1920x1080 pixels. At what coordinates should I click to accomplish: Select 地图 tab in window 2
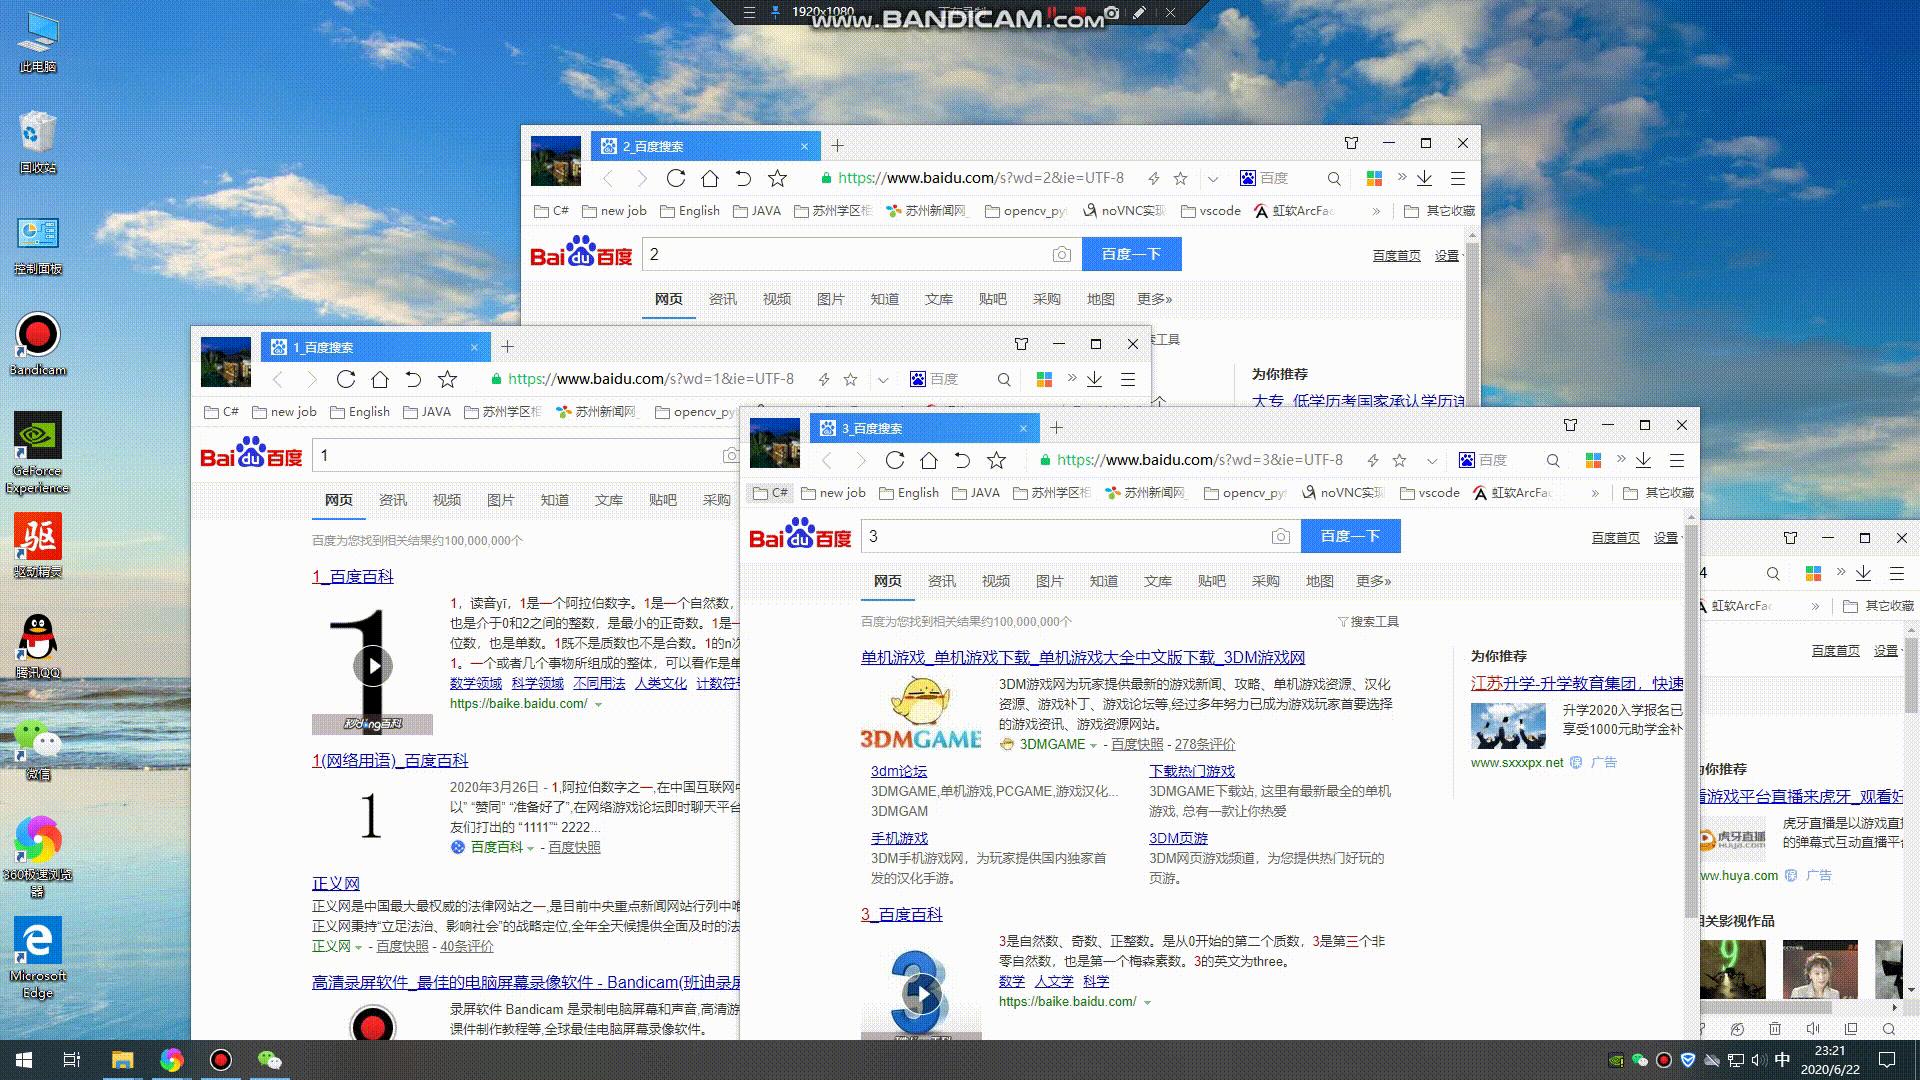pyautogui.click(x=1100, y=299)
